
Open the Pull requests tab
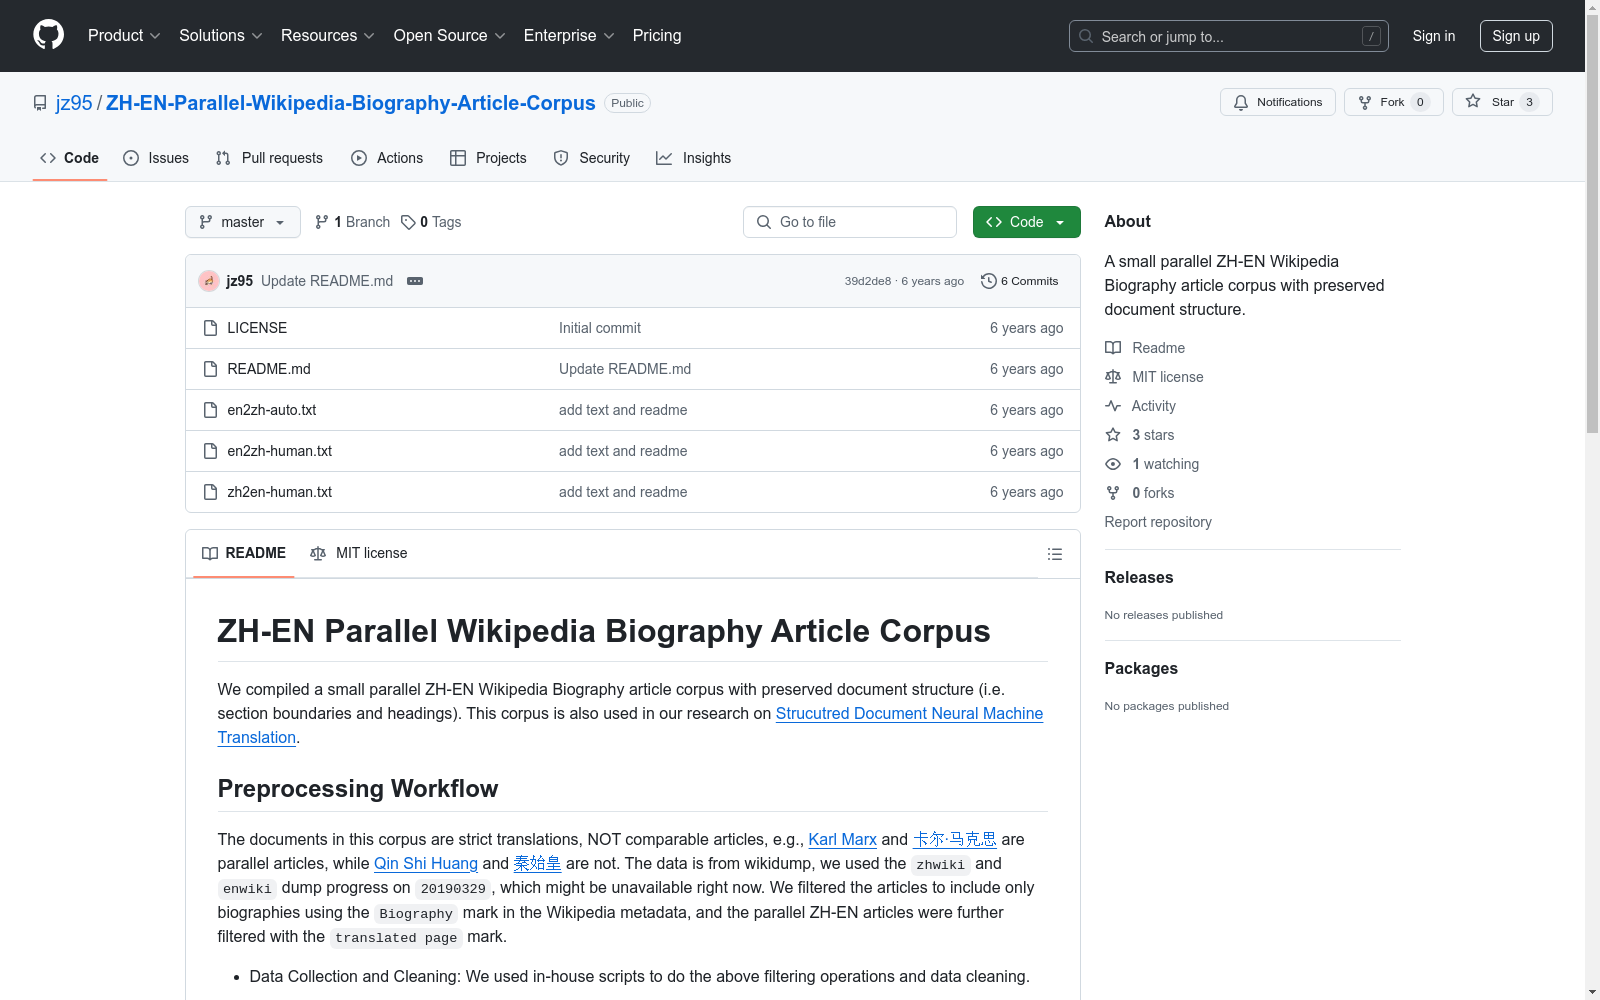click(x=269, y=158)
